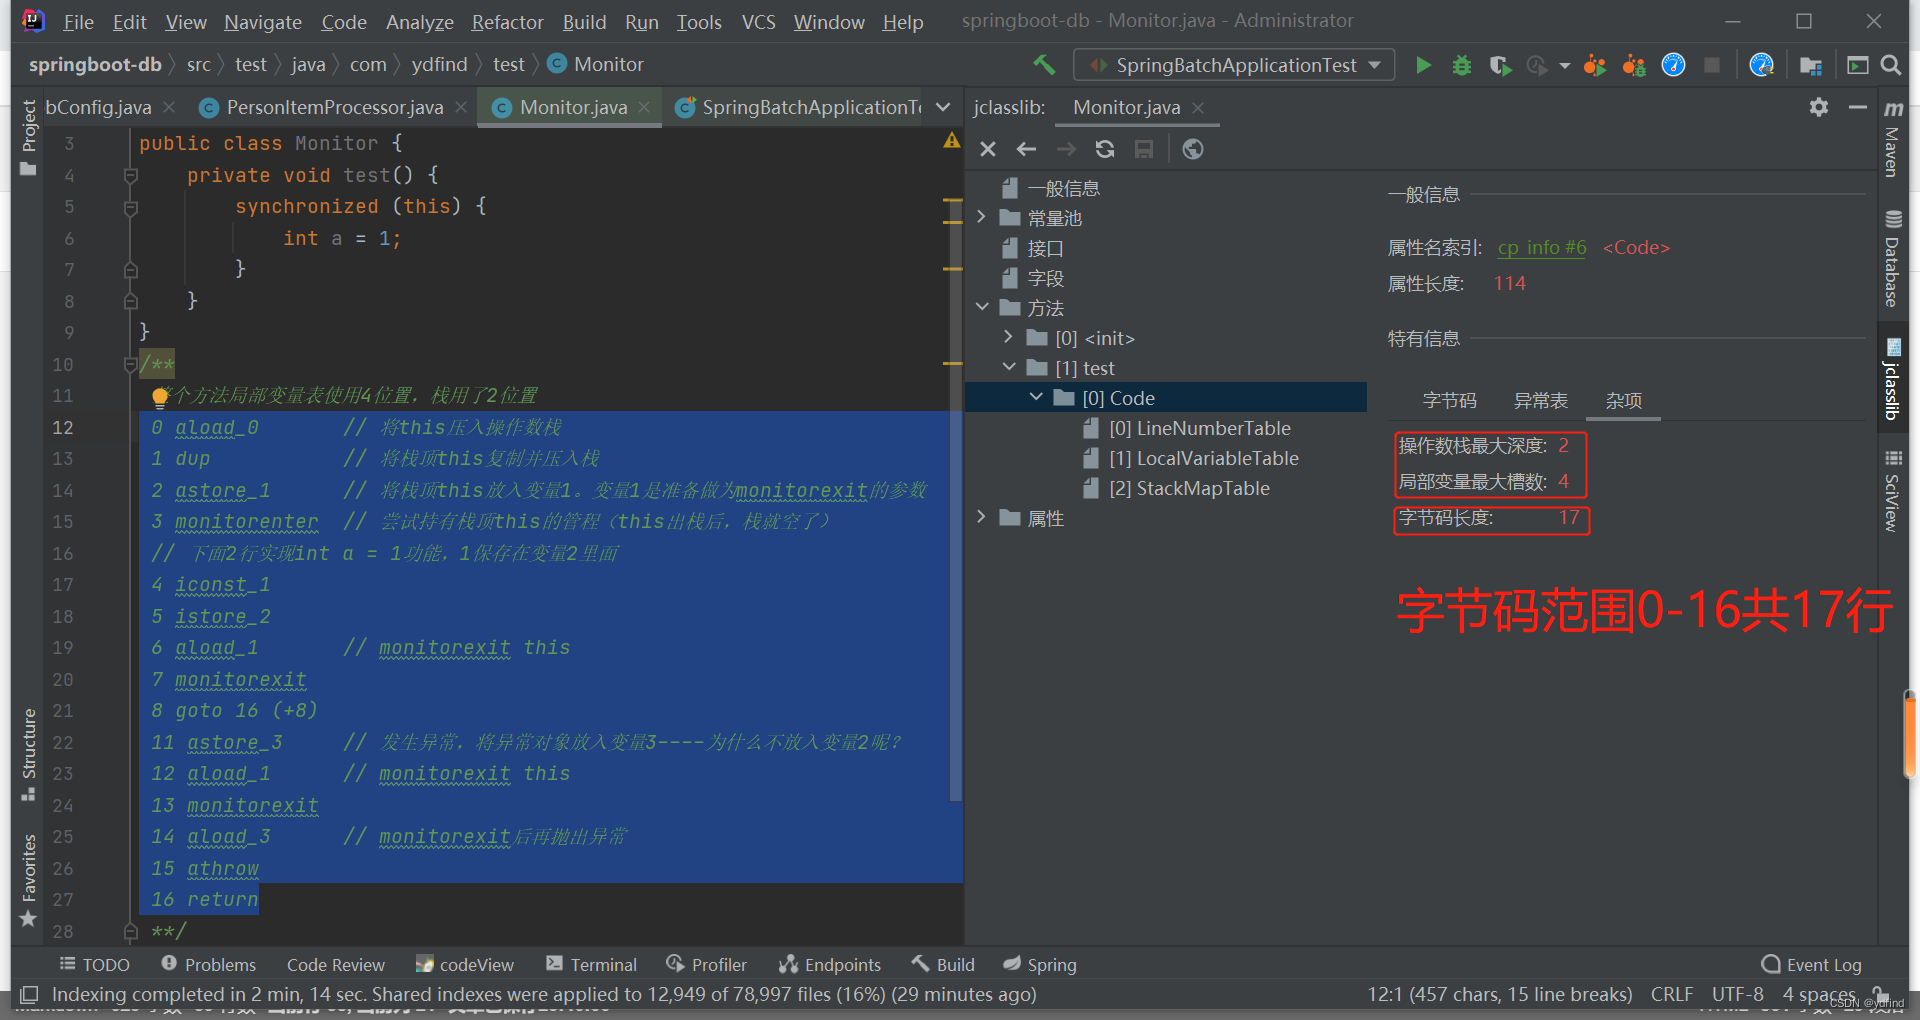
Task: Start debugging with the bug icon
Action: tap(1462, 65)
